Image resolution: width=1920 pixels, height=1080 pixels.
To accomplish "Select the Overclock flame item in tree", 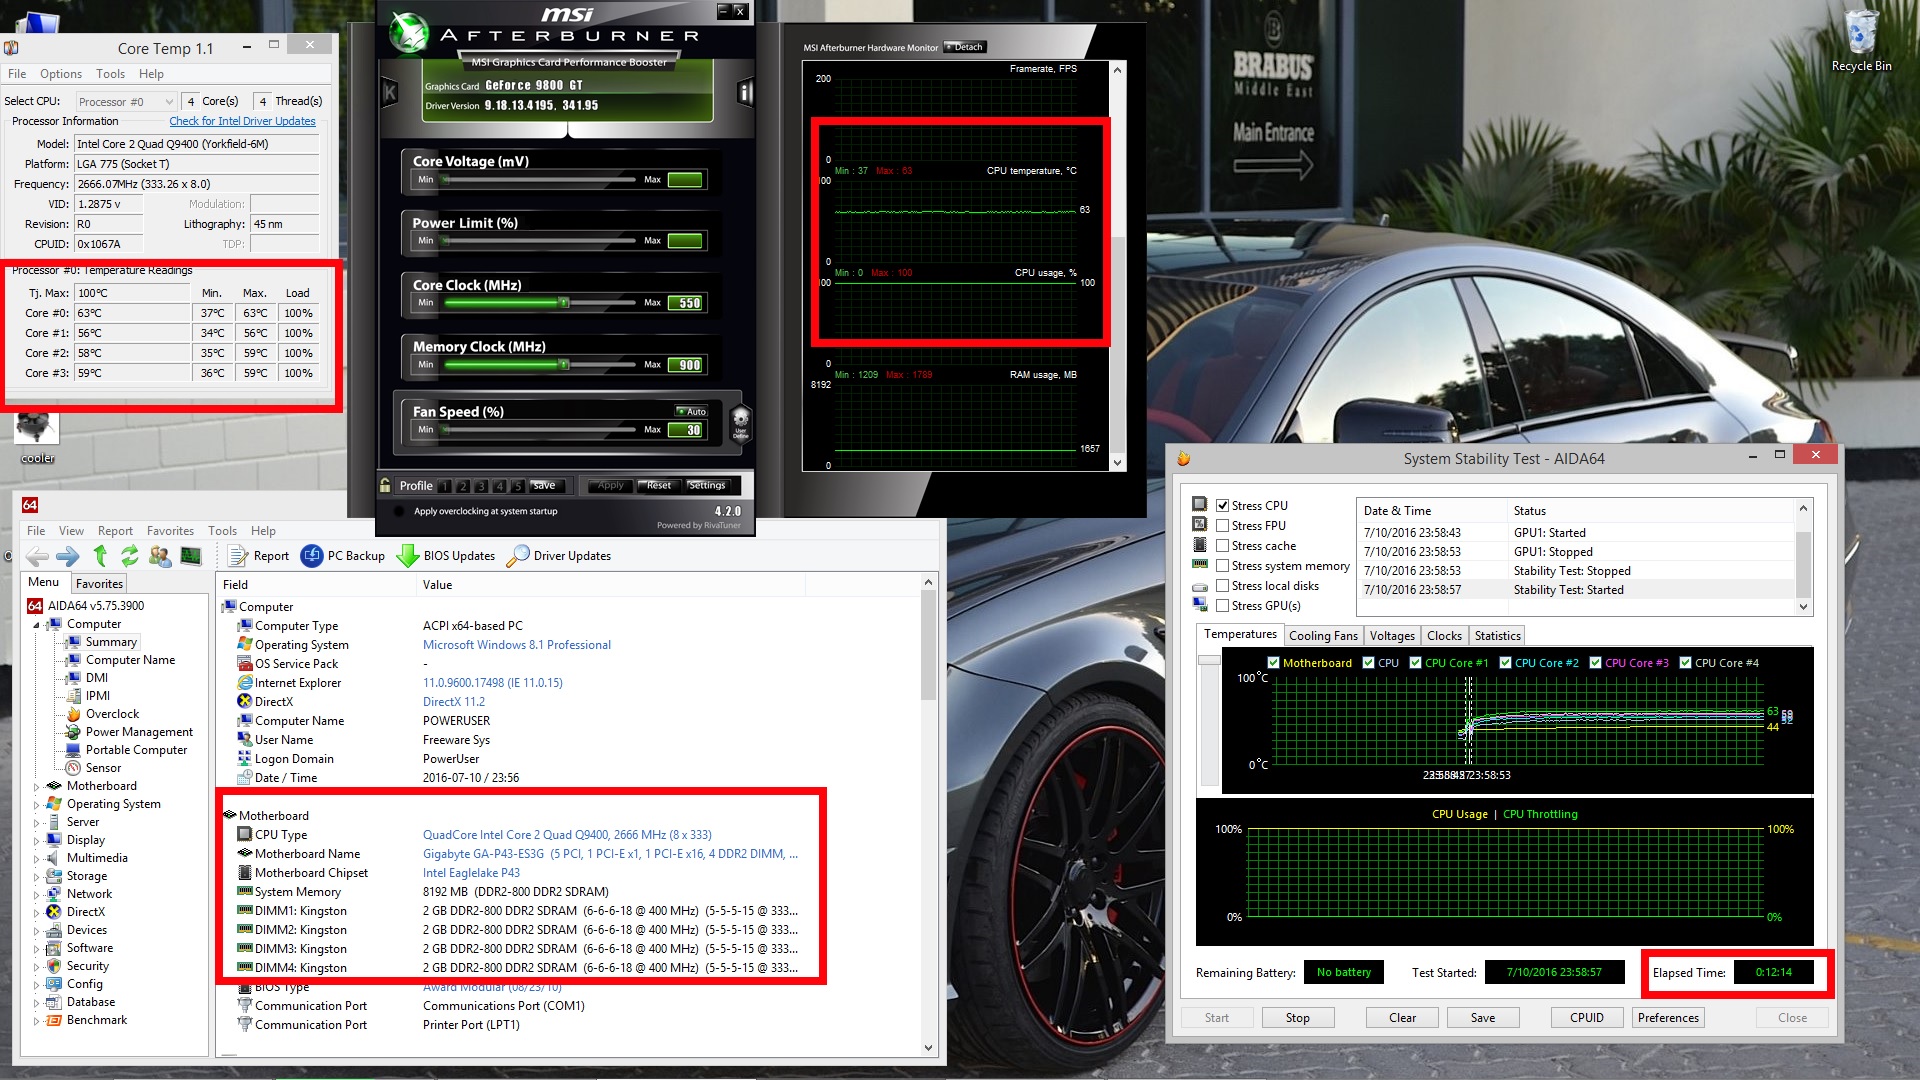I will coord(112,714).
